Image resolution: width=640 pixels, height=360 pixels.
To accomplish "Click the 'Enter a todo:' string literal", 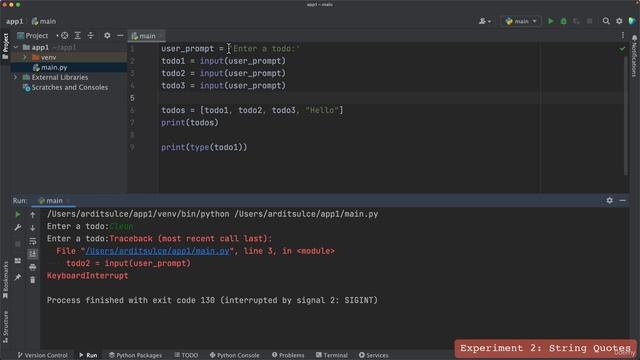I will coord(264,49).
